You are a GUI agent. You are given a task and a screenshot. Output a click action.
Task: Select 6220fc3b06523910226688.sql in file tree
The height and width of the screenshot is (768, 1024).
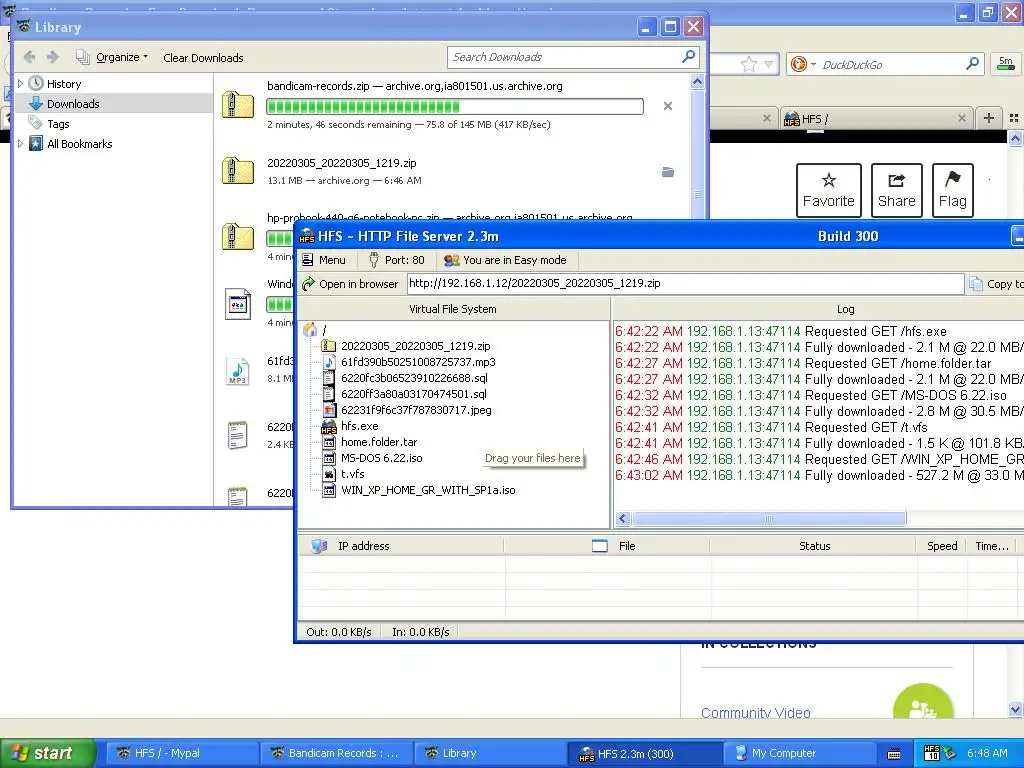click(414, 378)
